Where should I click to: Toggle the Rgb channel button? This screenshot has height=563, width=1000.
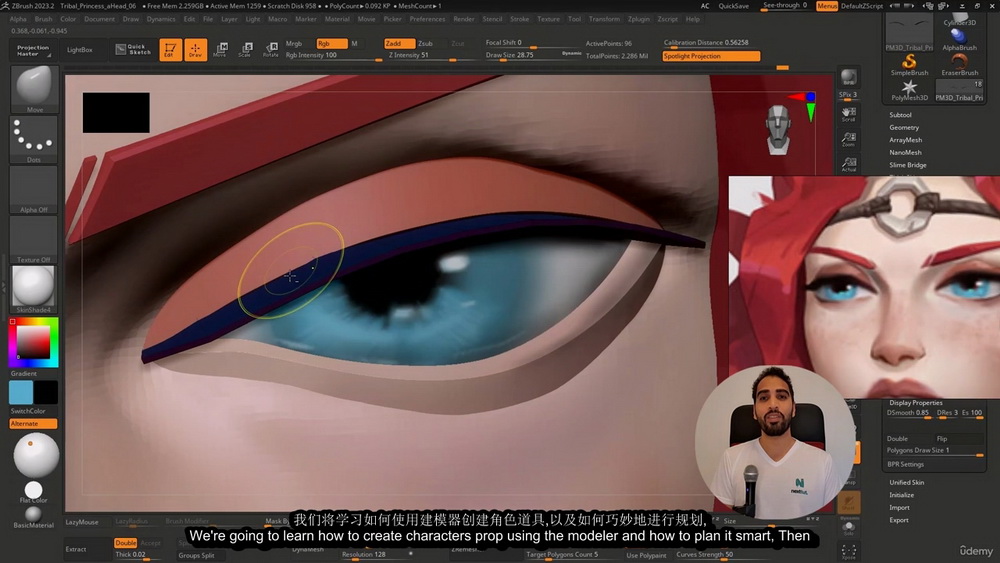pyautogui.click(x=332, y=43)
